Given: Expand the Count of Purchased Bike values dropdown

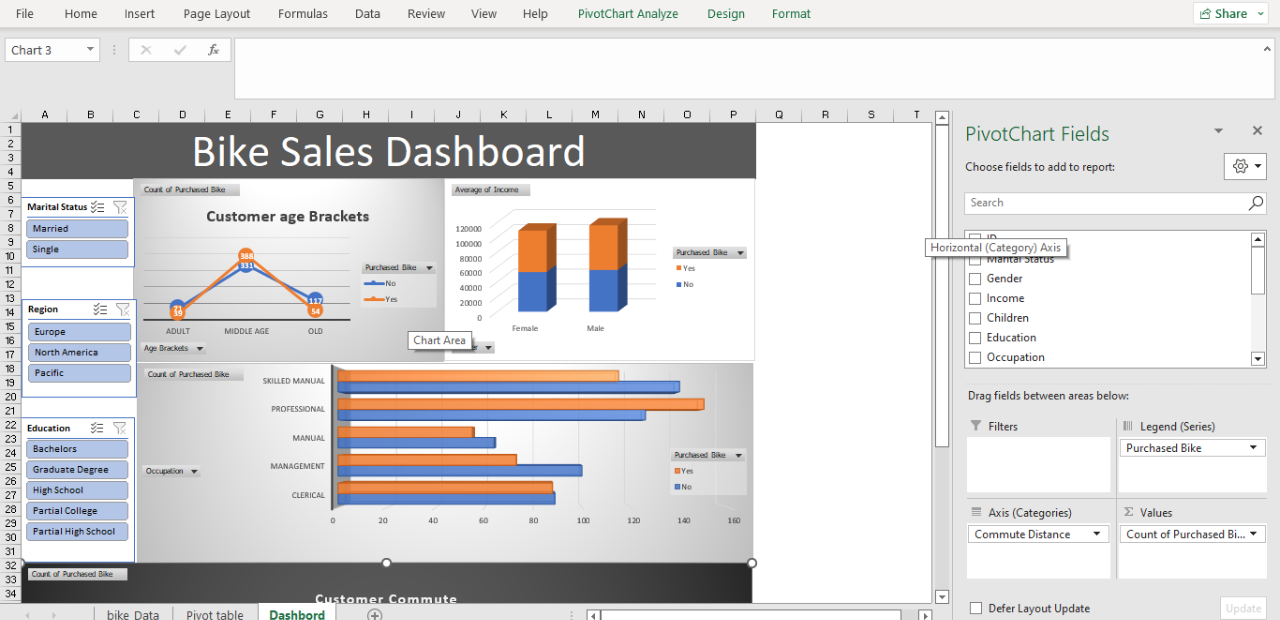Looking at the screenshot, I should pyautogui.click(x=1254, y=534).
